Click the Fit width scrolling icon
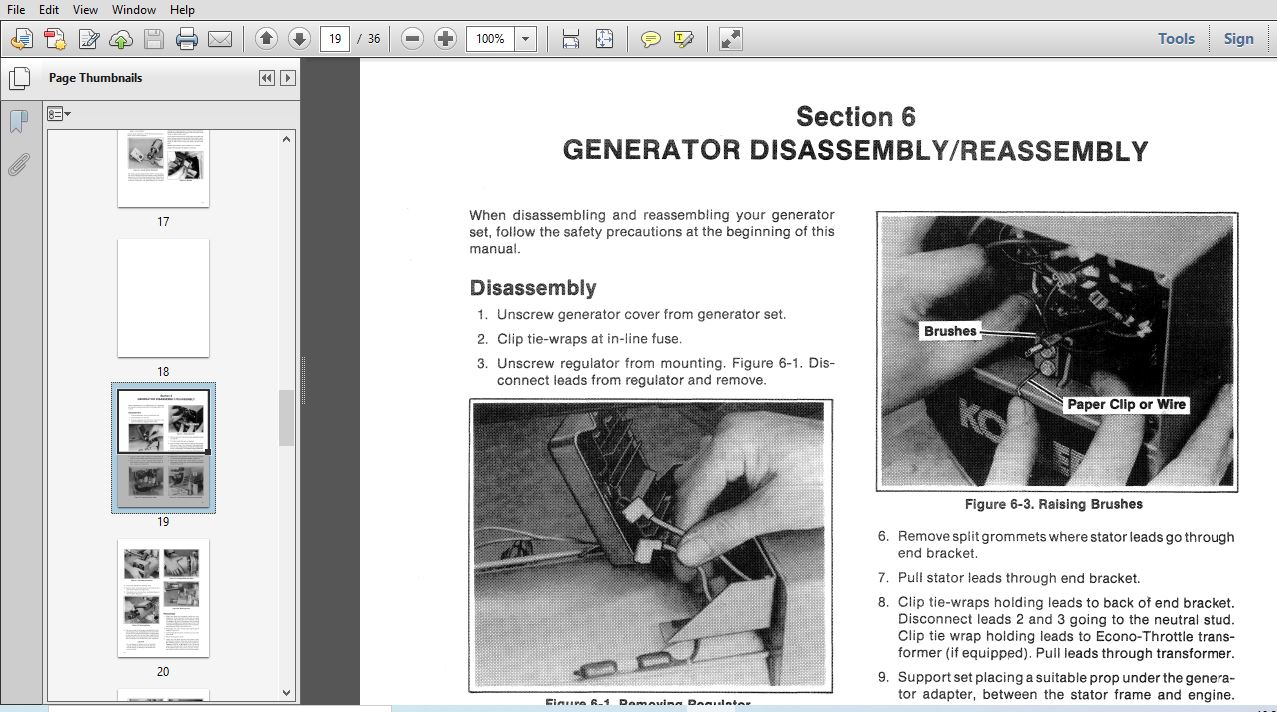The height and width of the screenshot is (712, 1277). pos(571,39)
